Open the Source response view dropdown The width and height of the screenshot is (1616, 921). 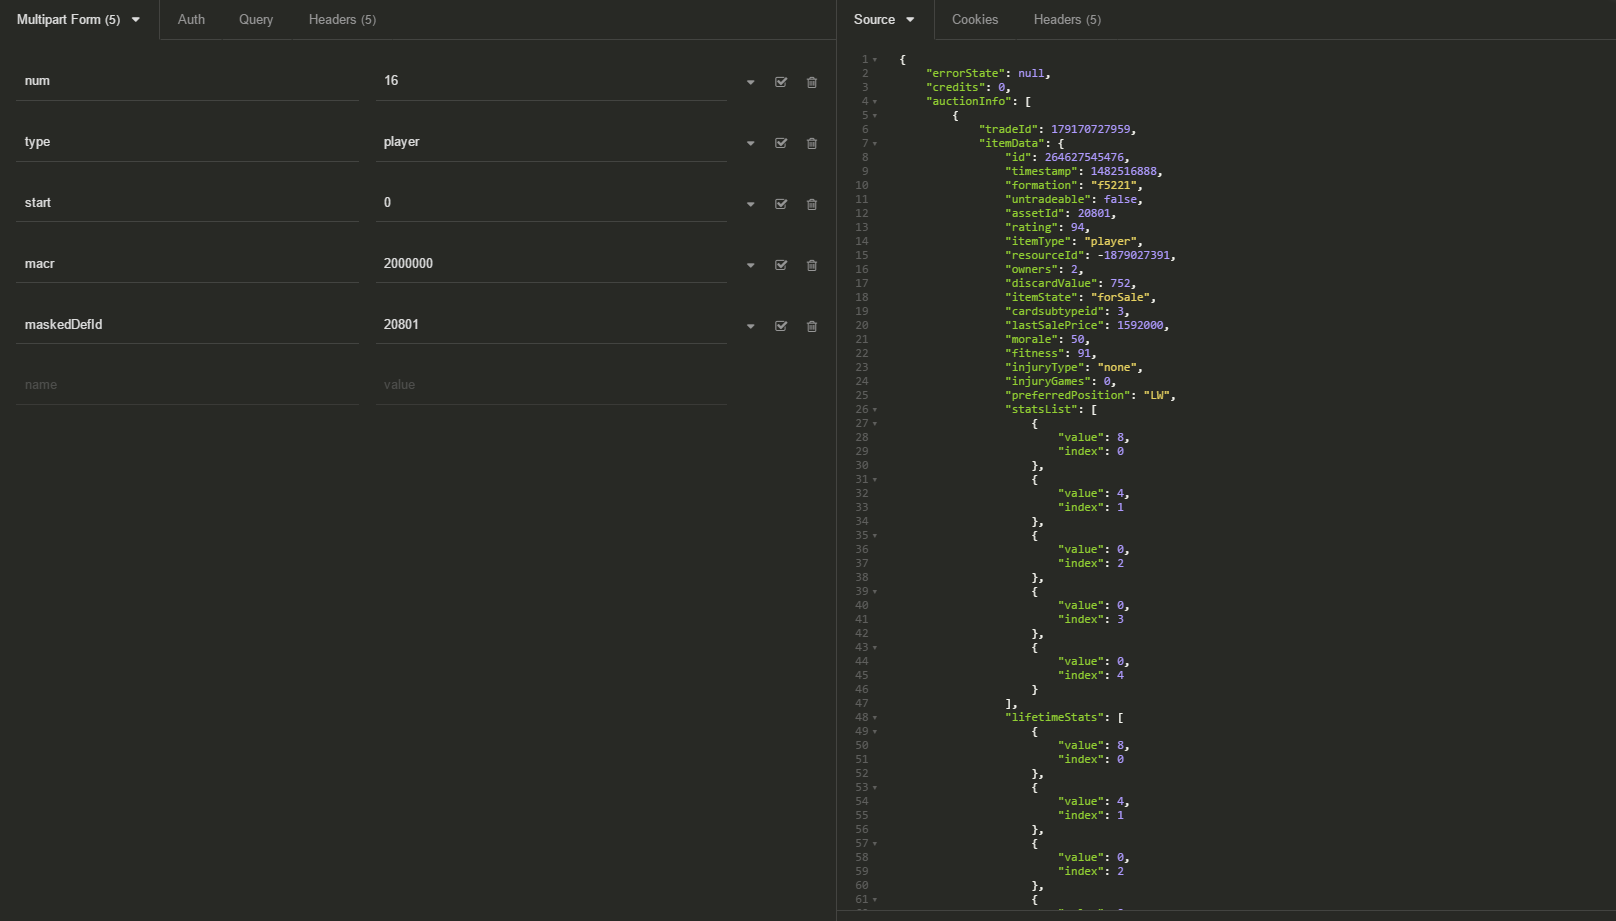tap(884, 20)
